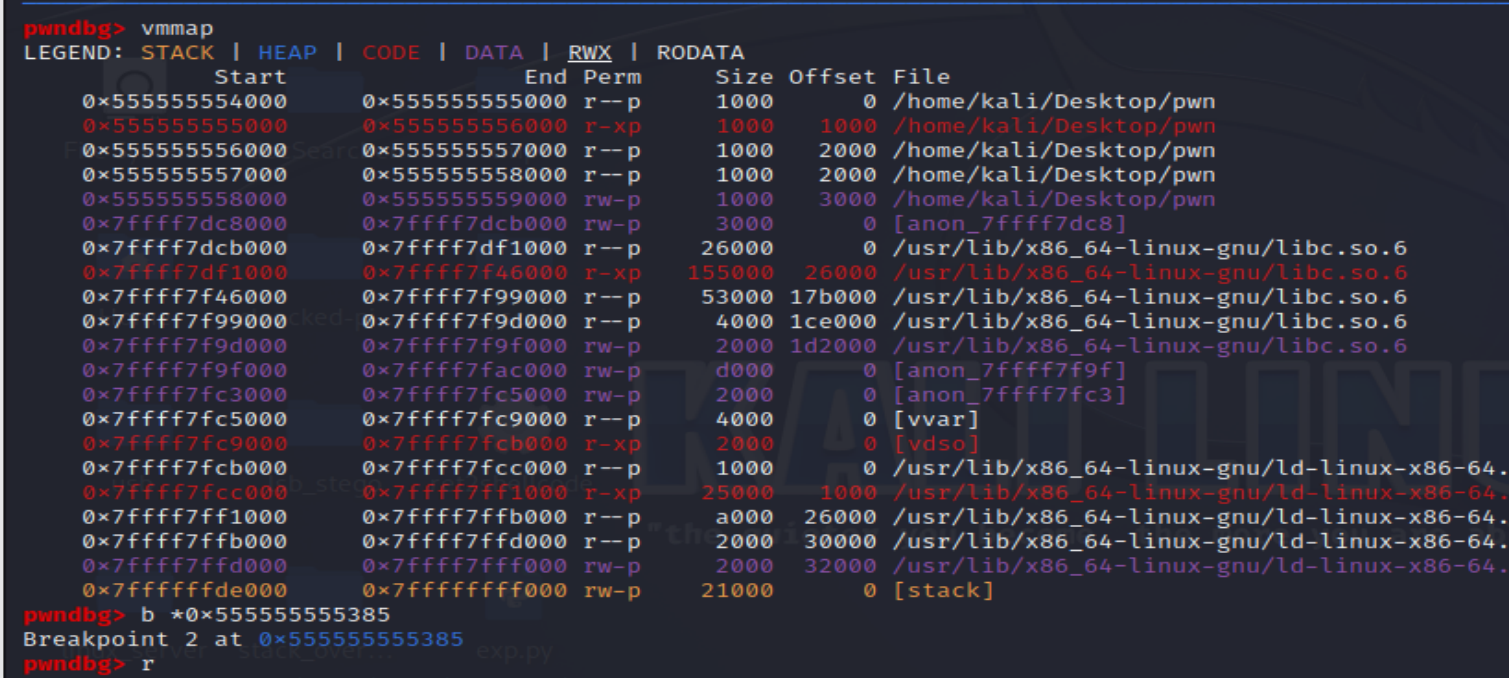Click the Size column header

click(x=744, y=77)
